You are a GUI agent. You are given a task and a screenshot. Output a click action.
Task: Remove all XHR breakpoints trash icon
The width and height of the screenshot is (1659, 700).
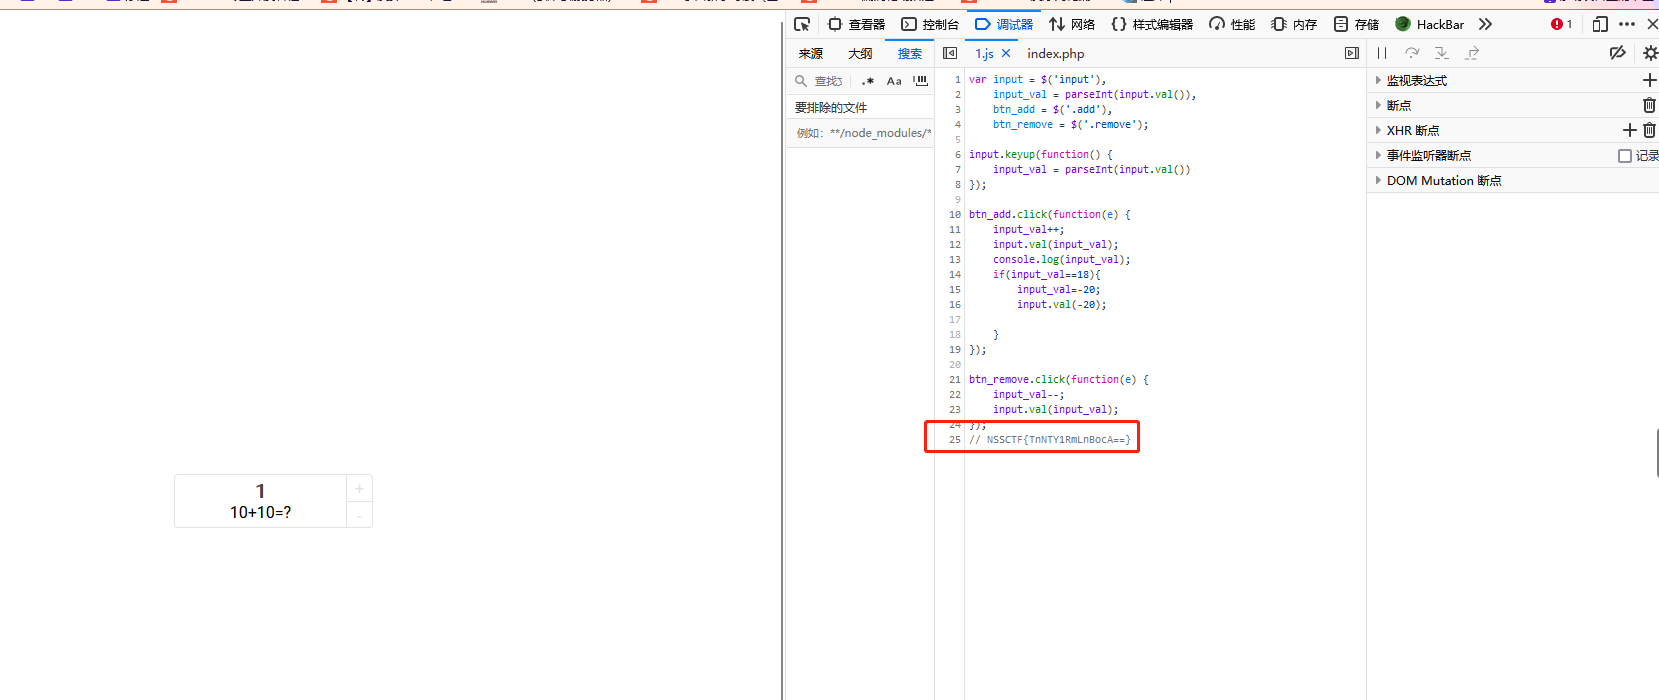[x=1649, y=130]
